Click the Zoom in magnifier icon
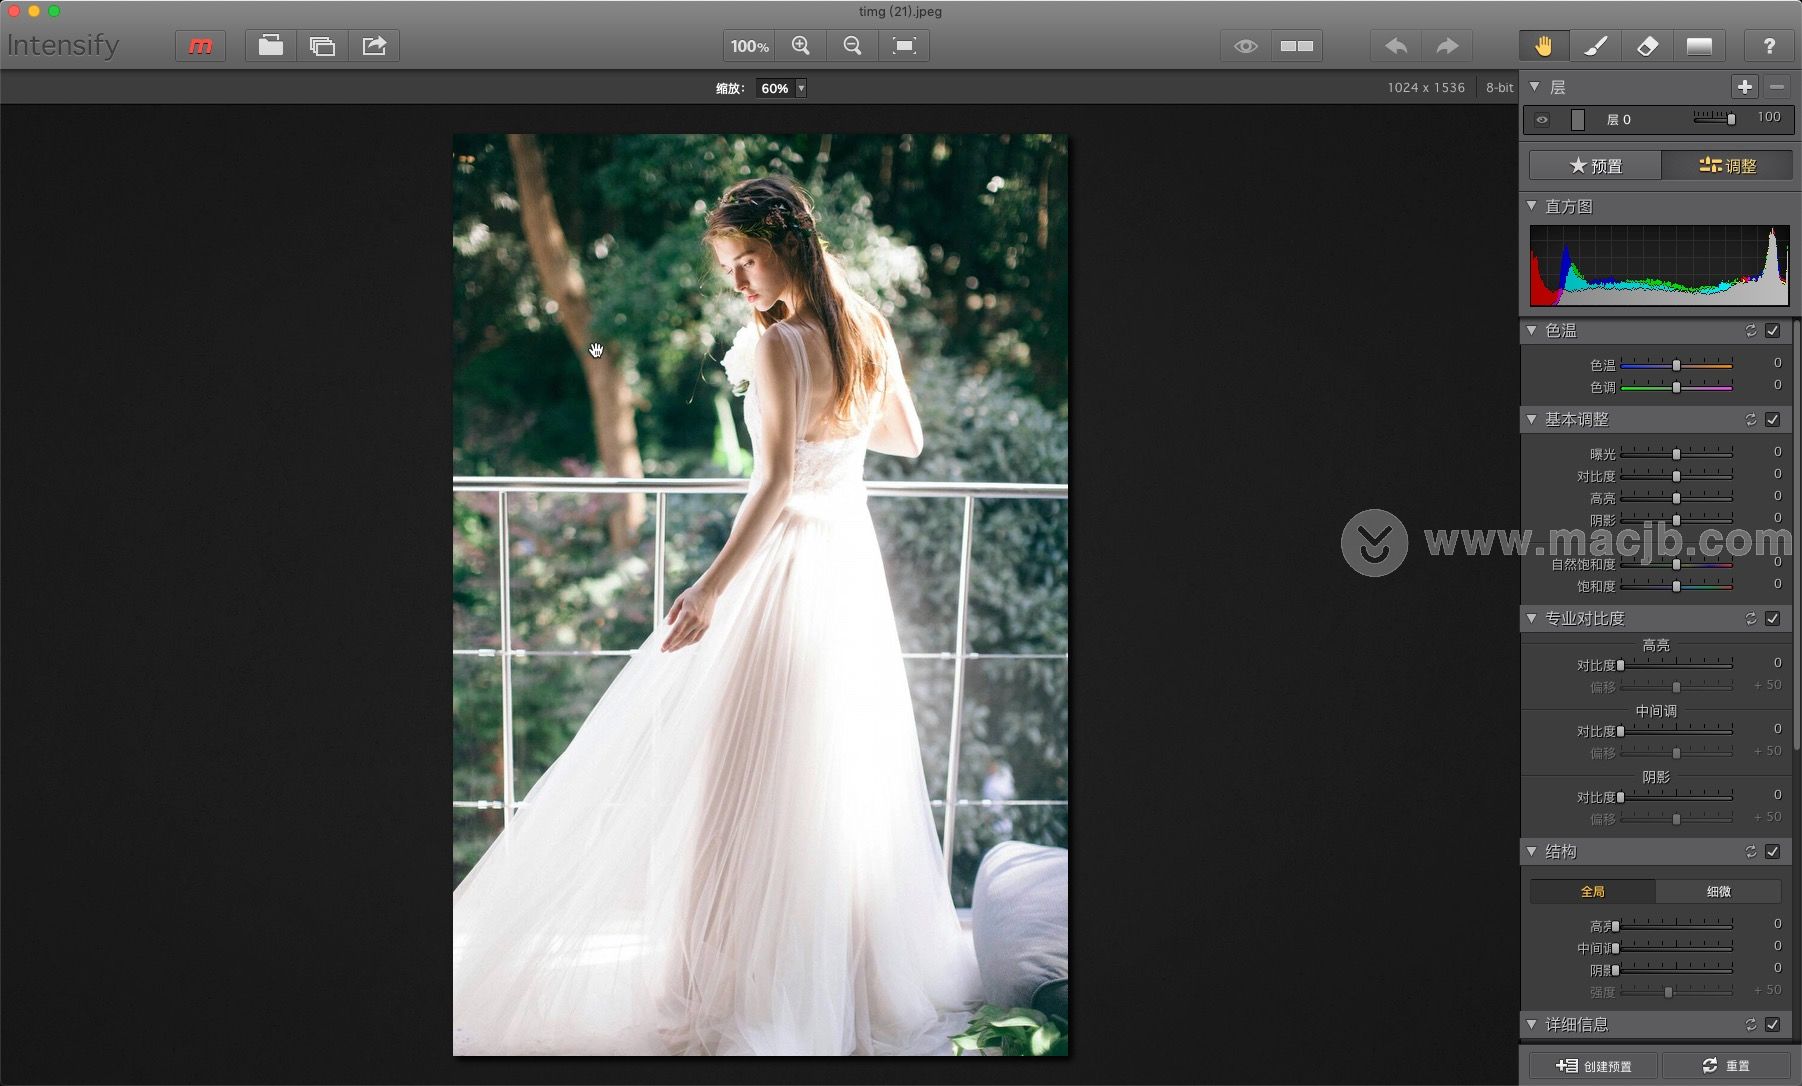Viewport: 1802px width, 1086px height. 801,46
